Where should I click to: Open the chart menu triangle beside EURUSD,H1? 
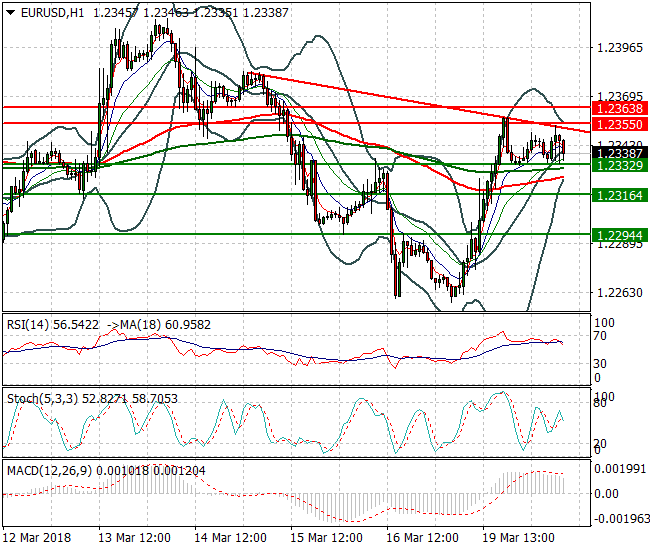[11, 13]
